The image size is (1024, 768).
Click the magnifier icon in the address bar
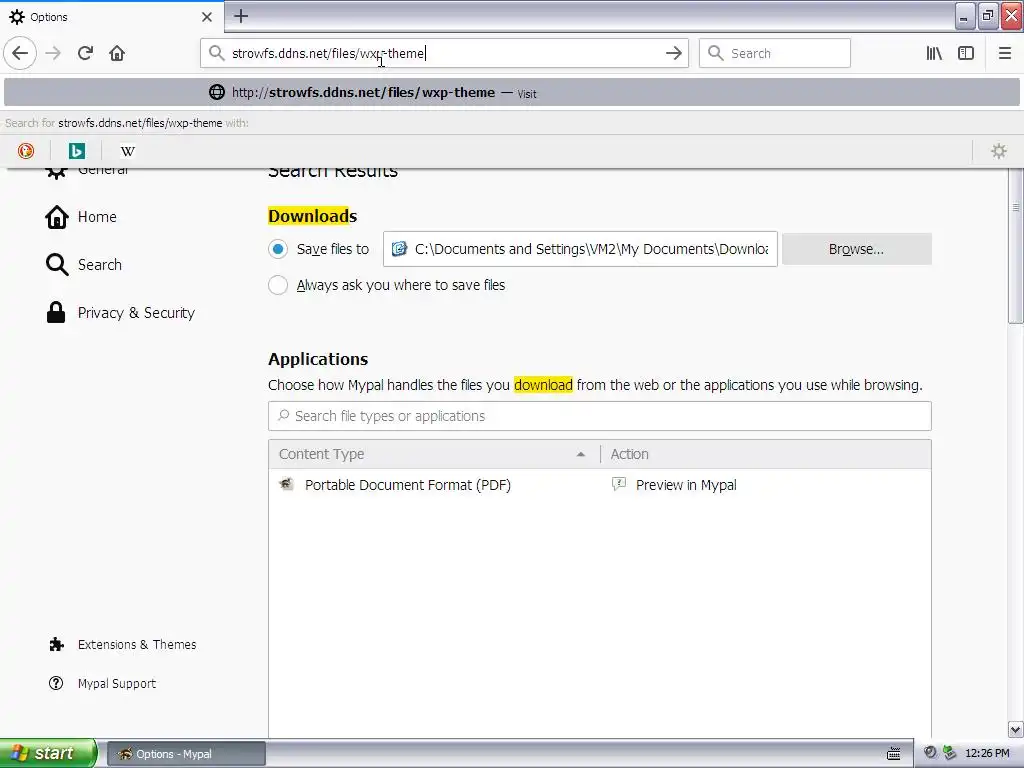click(x=216, y=53)
